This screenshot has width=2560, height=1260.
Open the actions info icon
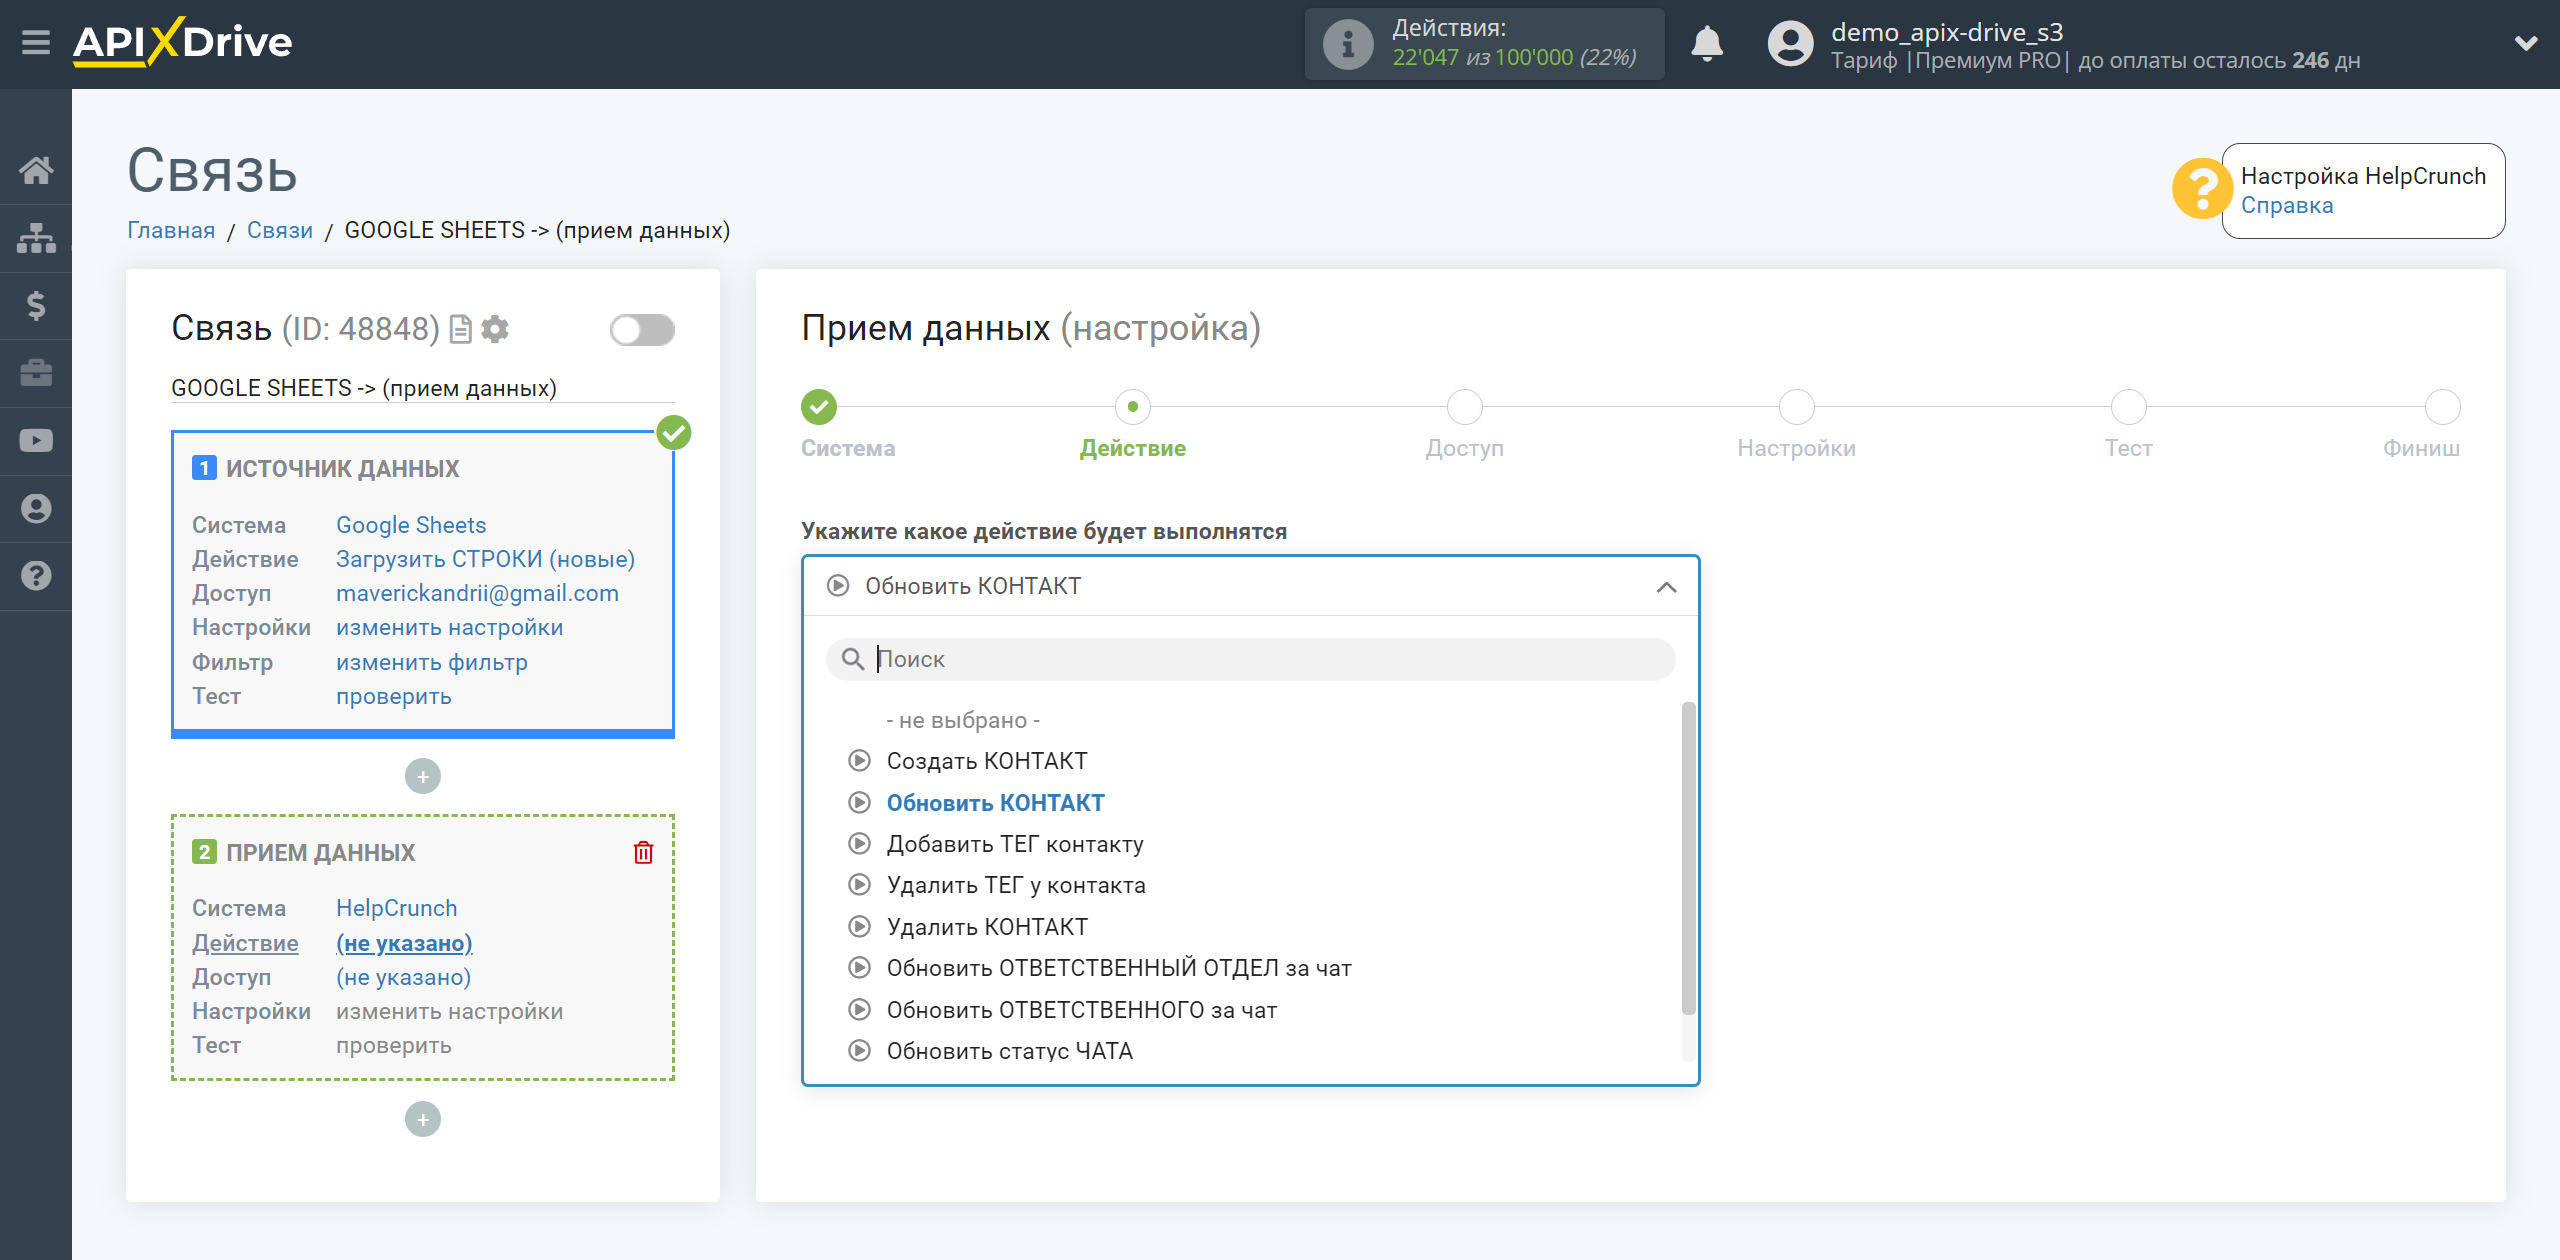(x=1347, y=44)
